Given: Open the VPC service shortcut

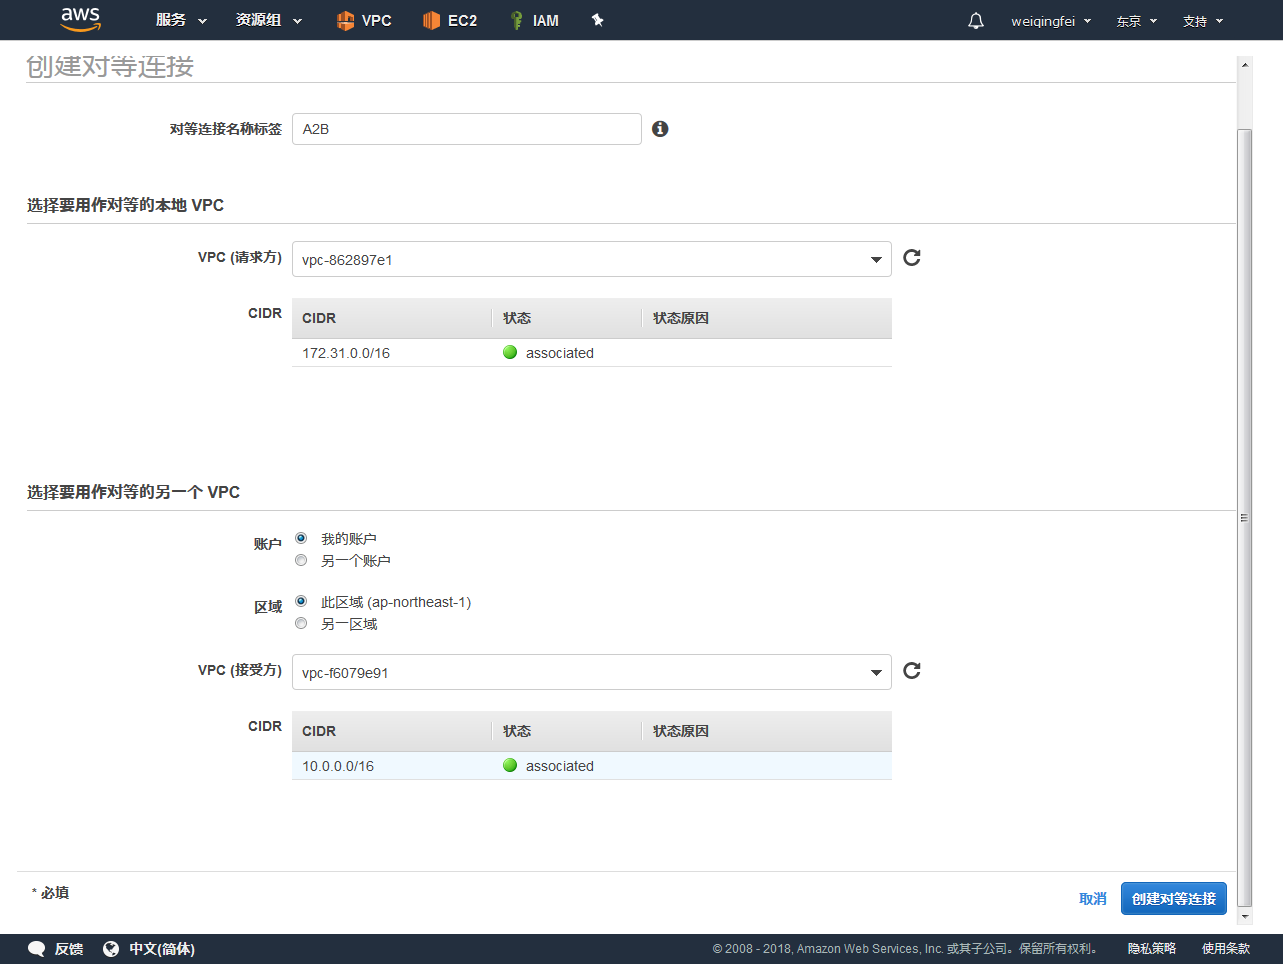Looking at the screenshot, I should (x=364, y=20).
